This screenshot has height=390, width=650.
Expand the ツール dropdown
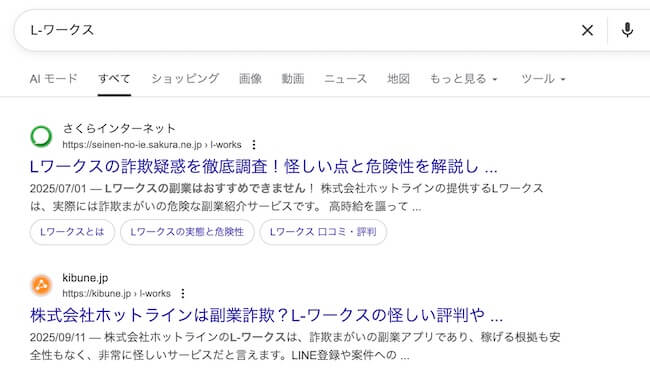click(x=543, y=78)
